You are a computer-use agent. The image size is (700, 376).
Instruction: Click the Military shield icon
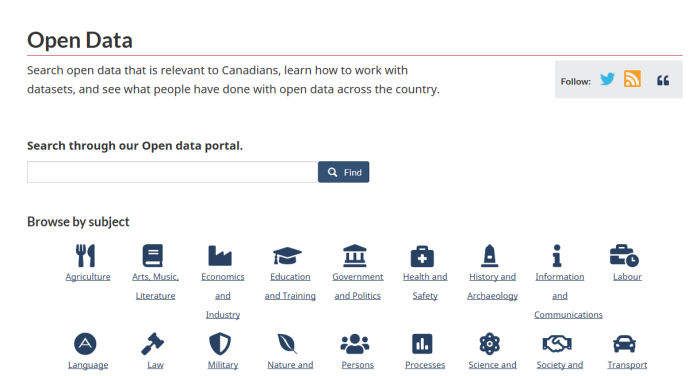tap(220, 344)
